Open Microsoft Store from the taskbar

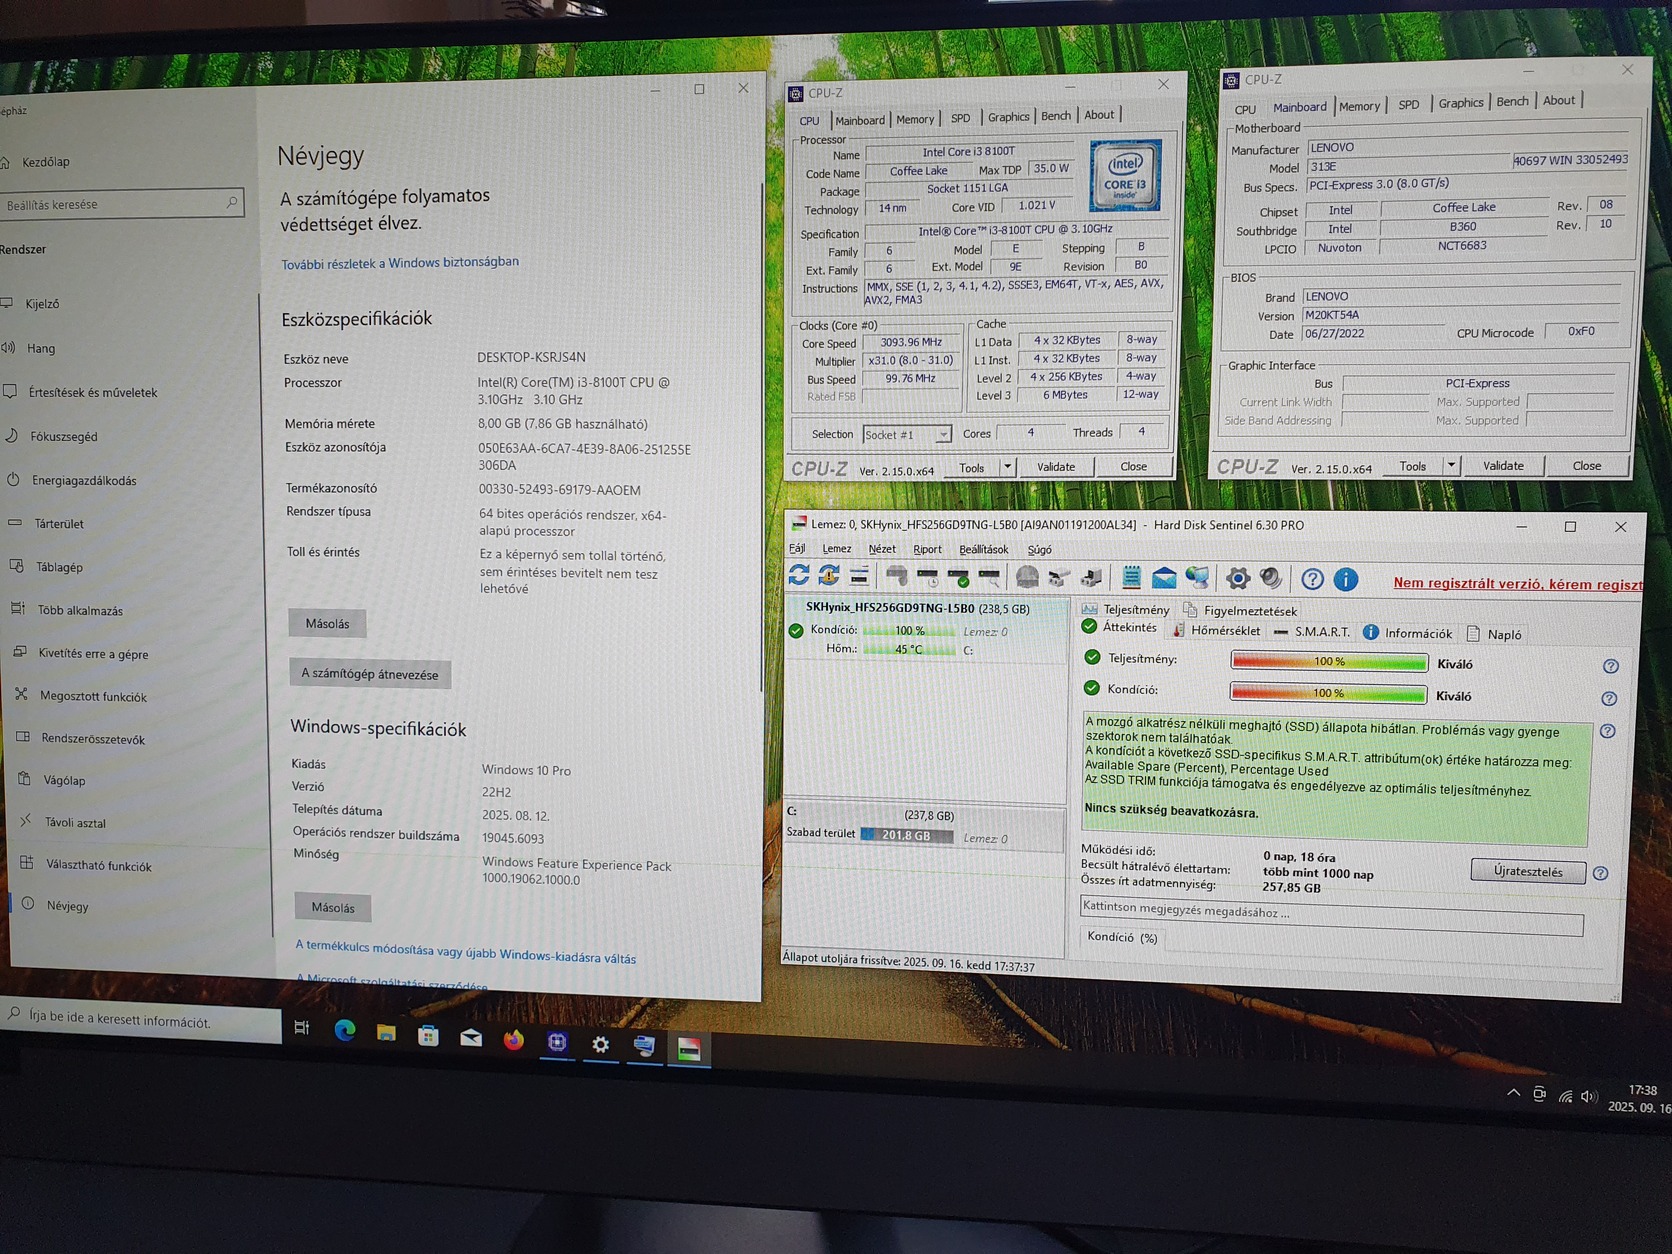coord(428,1036)
